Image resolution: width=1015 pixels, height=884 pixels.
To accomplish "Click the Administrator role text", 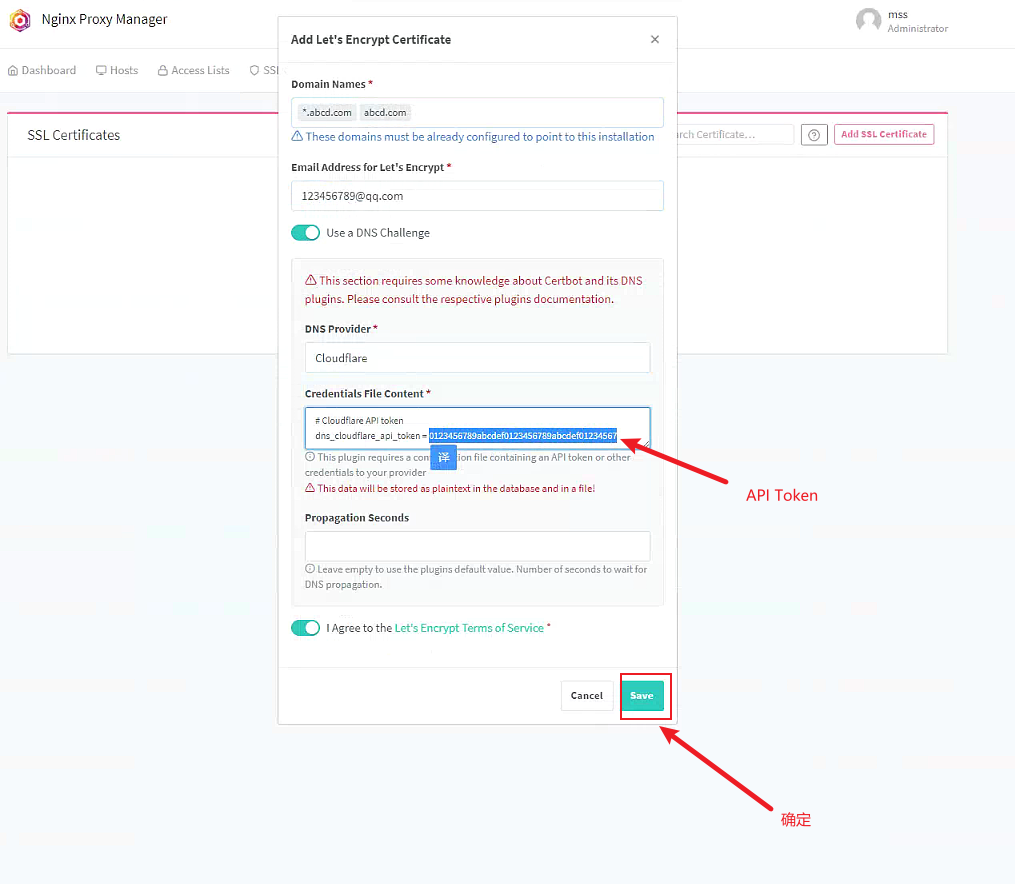I will [x=917, y=28].
